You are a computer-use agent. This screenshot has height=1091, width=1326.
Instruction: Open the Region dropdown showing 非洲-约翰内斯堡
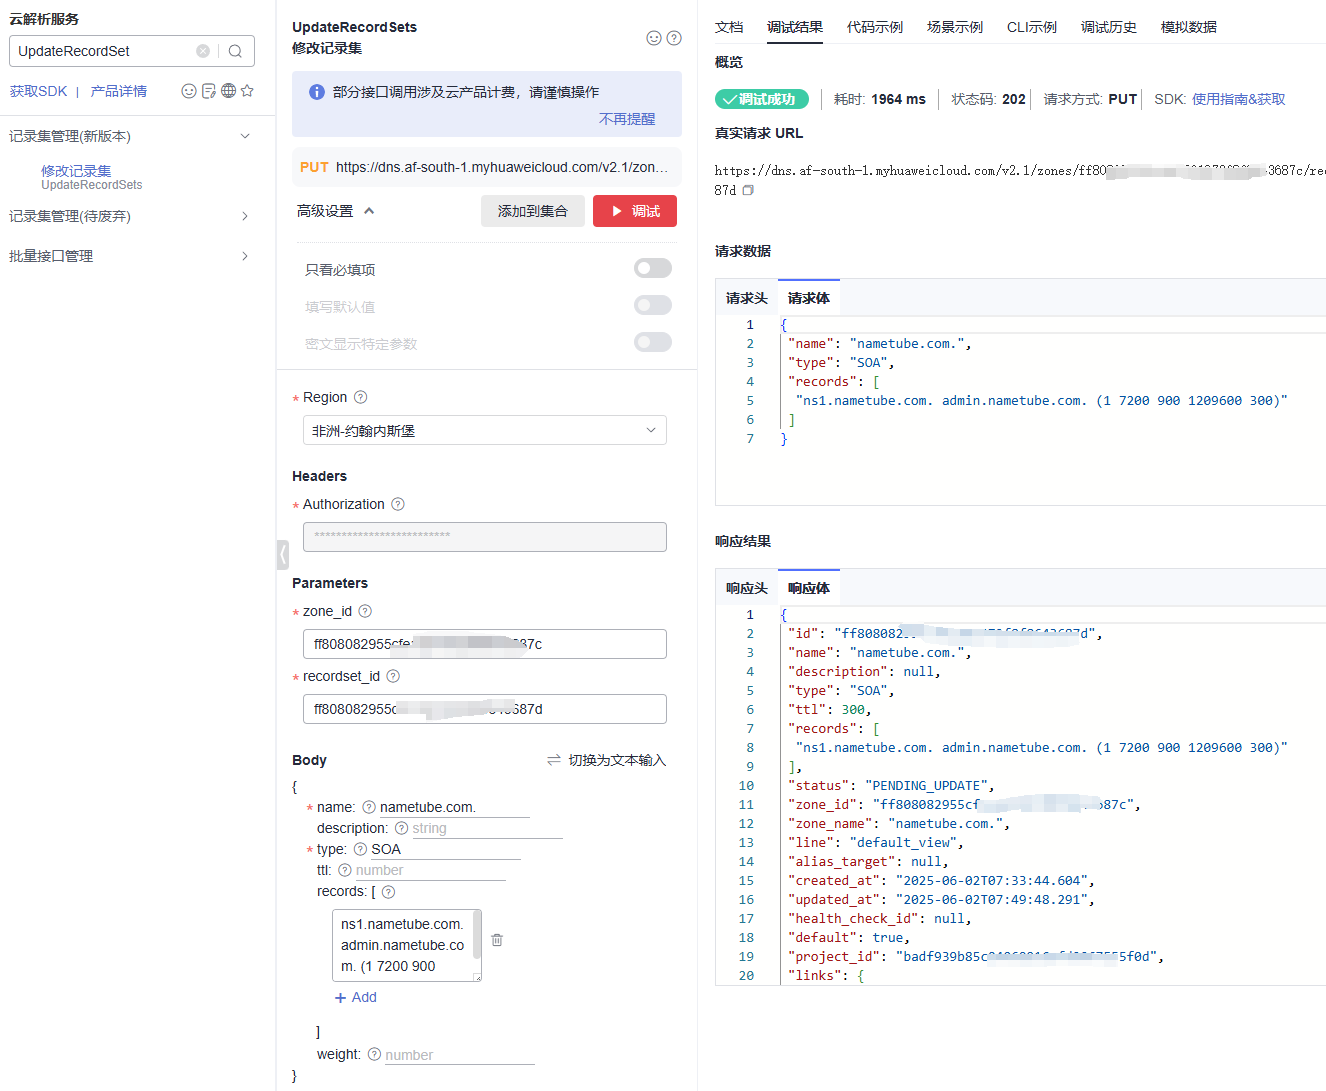484,430
